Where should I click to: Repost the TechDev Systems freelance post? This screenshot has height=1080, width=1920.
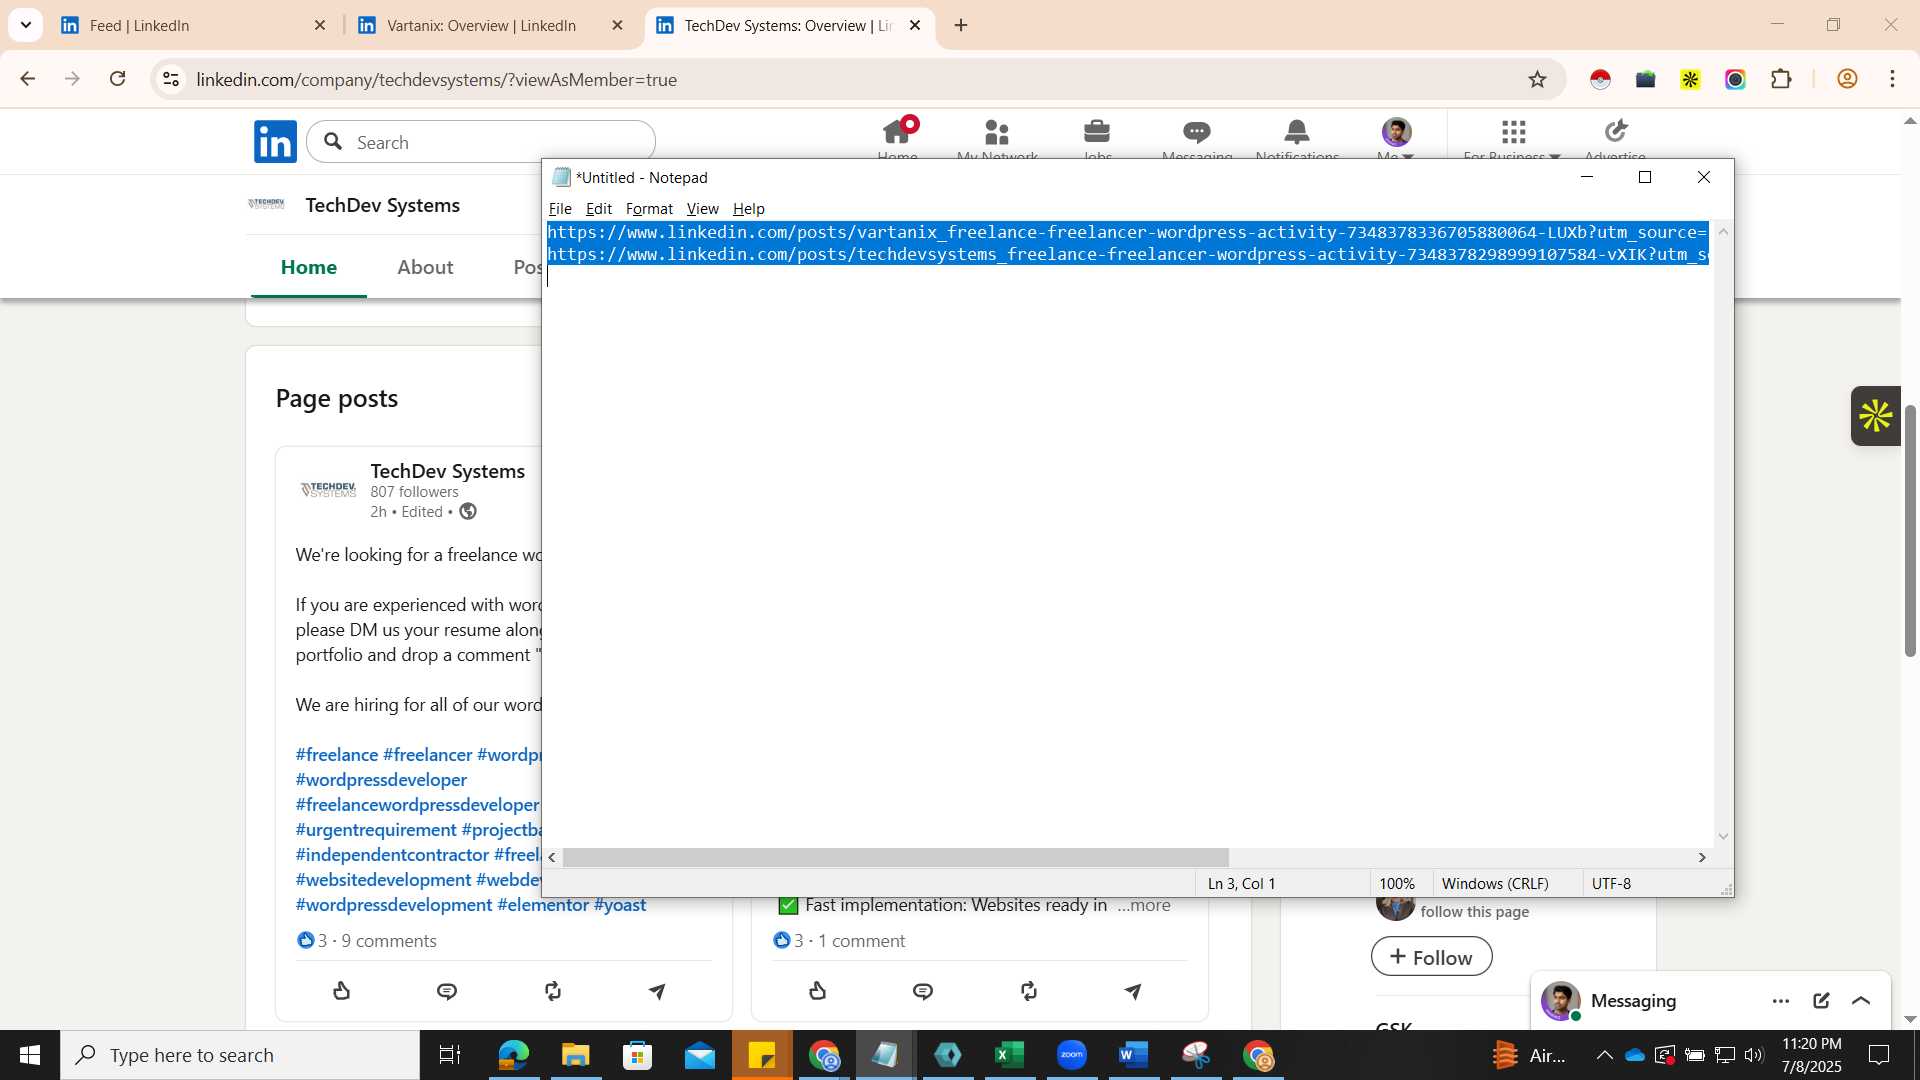click(x=552, y=991)
